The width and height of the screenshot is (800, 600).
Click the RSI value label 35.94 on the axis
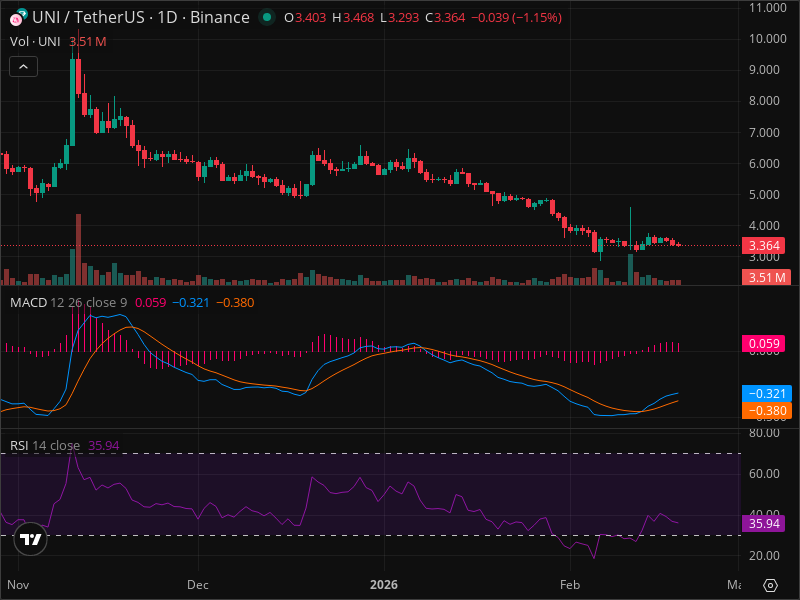763,523
